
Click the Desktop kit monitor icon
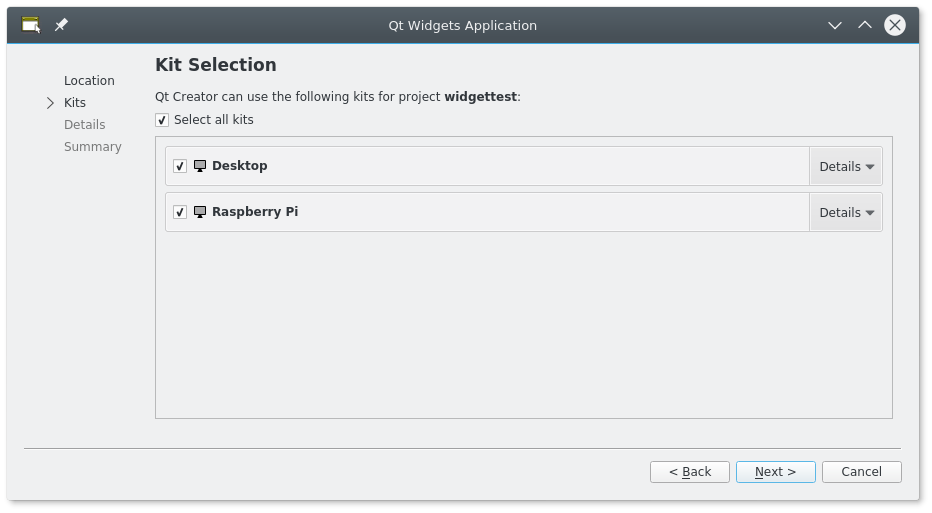coord(200,166)
